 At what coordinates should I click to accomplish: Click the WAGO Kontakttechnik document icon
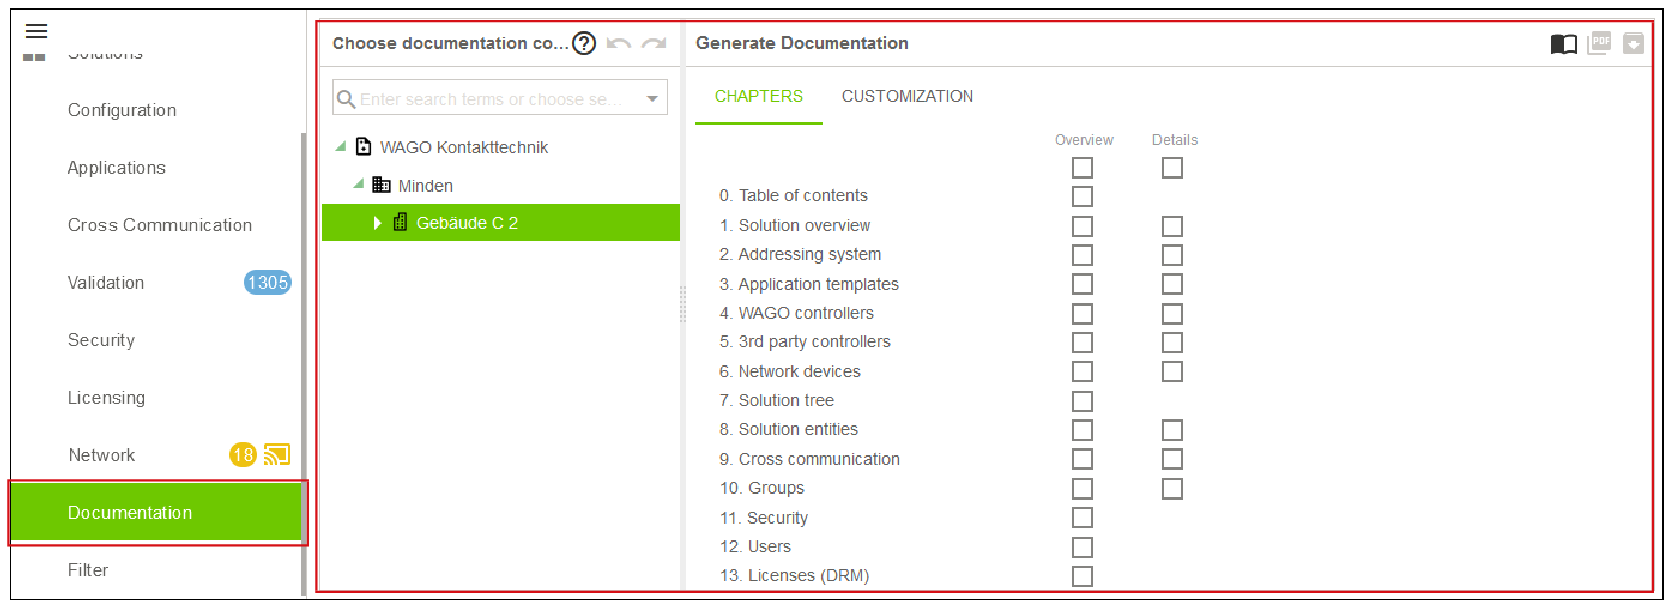(x=364, y=147)
